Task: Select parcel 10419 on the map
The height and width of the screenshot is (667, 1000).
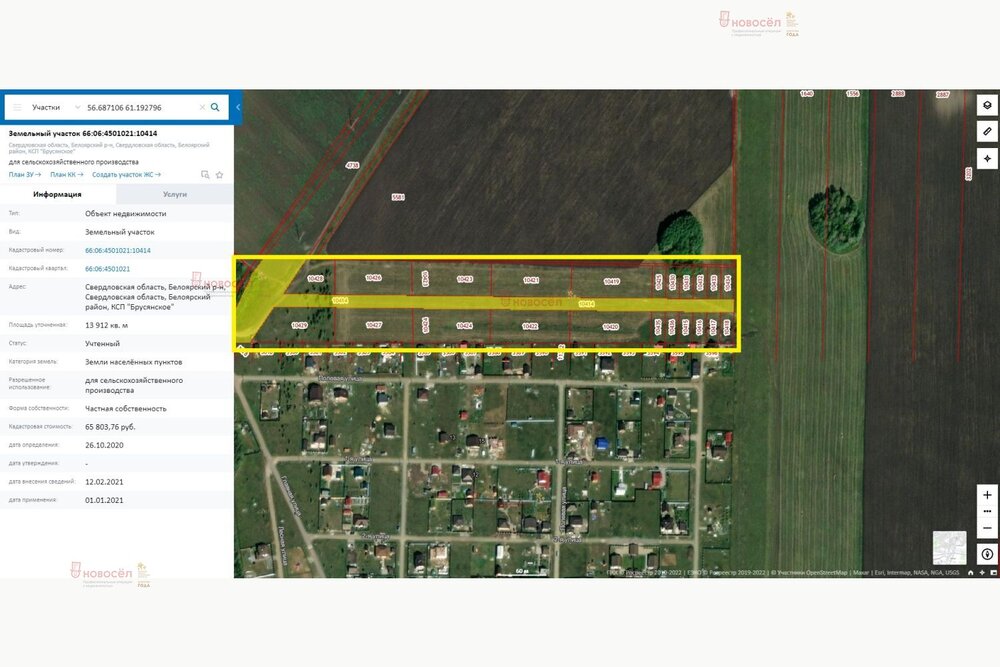Action: tap(612, 281)
